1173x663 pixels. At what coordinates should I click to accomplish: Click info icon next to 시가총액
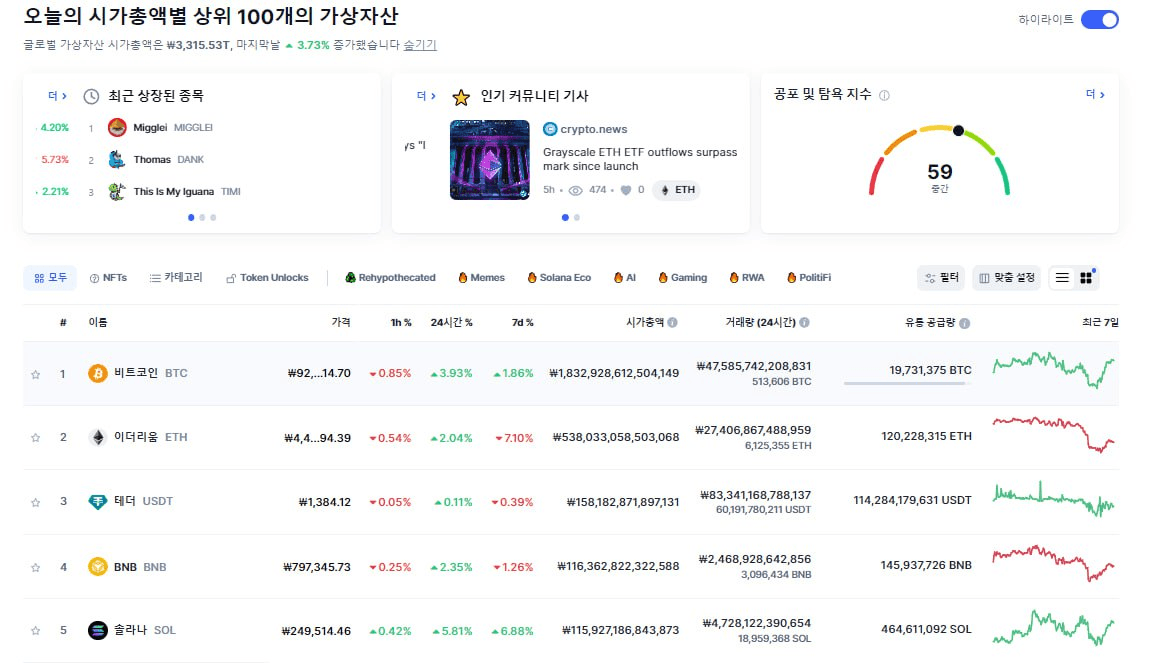tap(673, 323)
